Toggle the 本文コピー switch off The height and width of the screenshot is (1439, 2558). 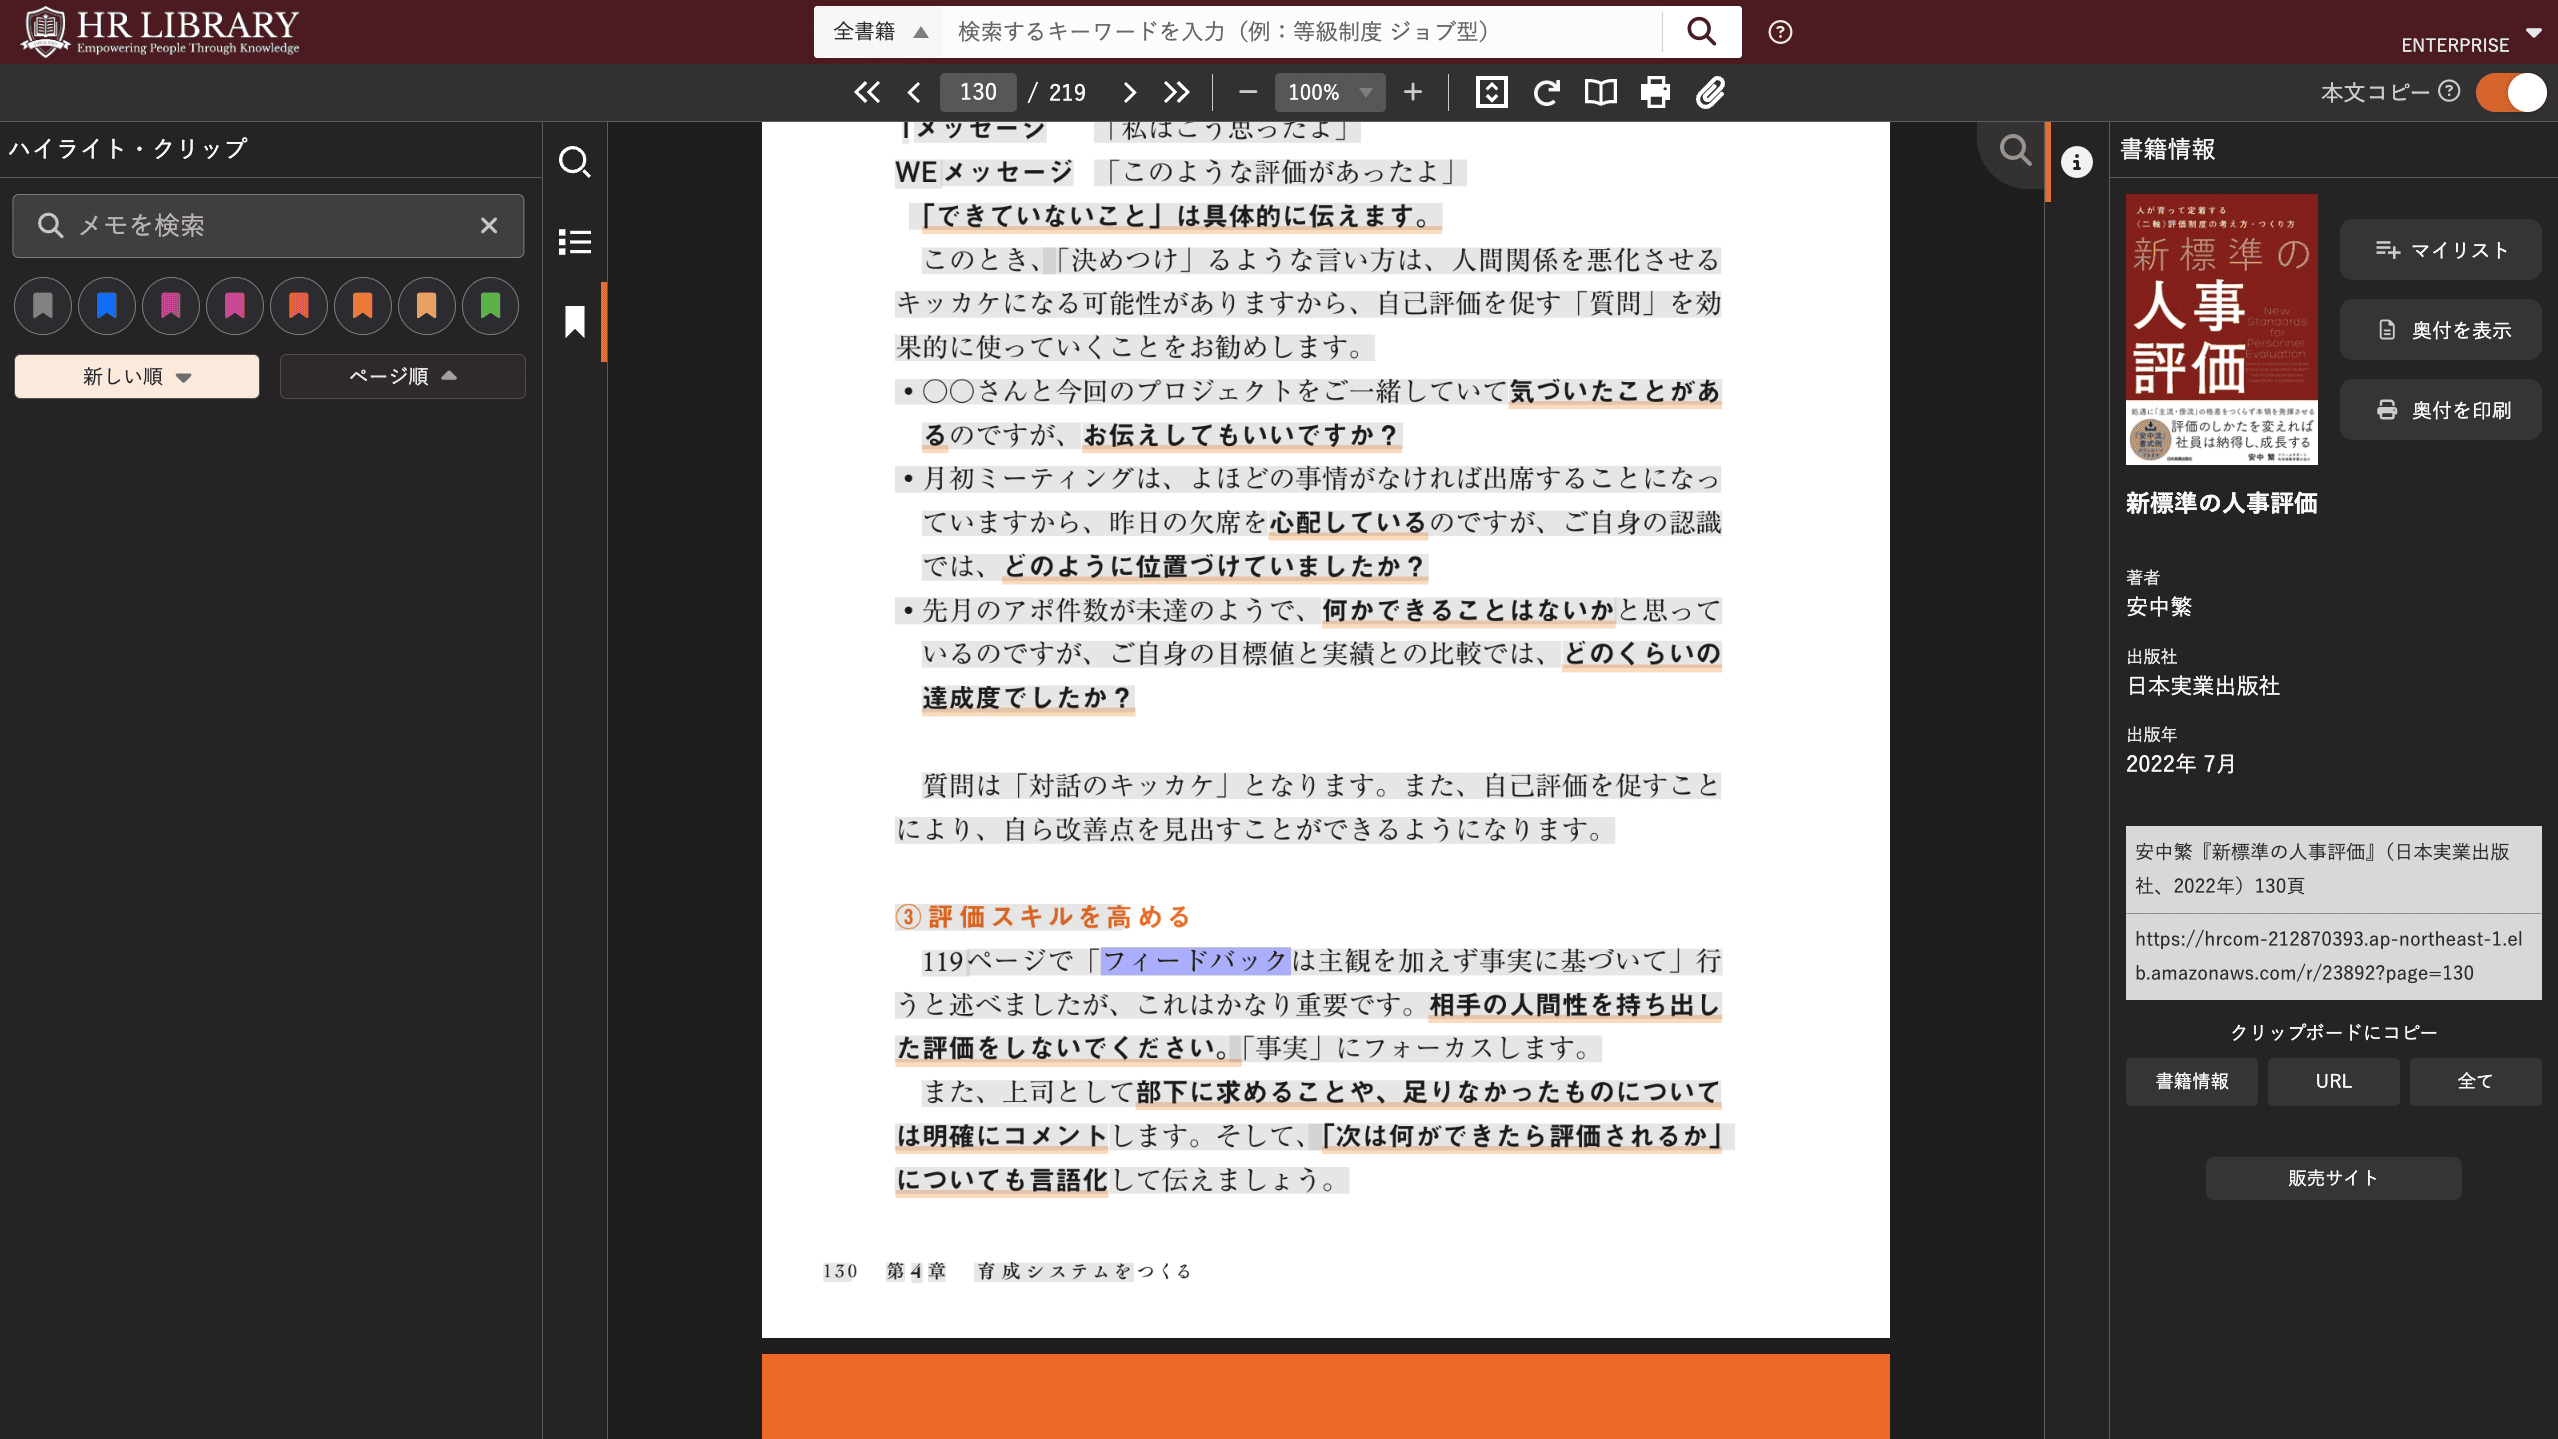click(x=2510, y=92)
